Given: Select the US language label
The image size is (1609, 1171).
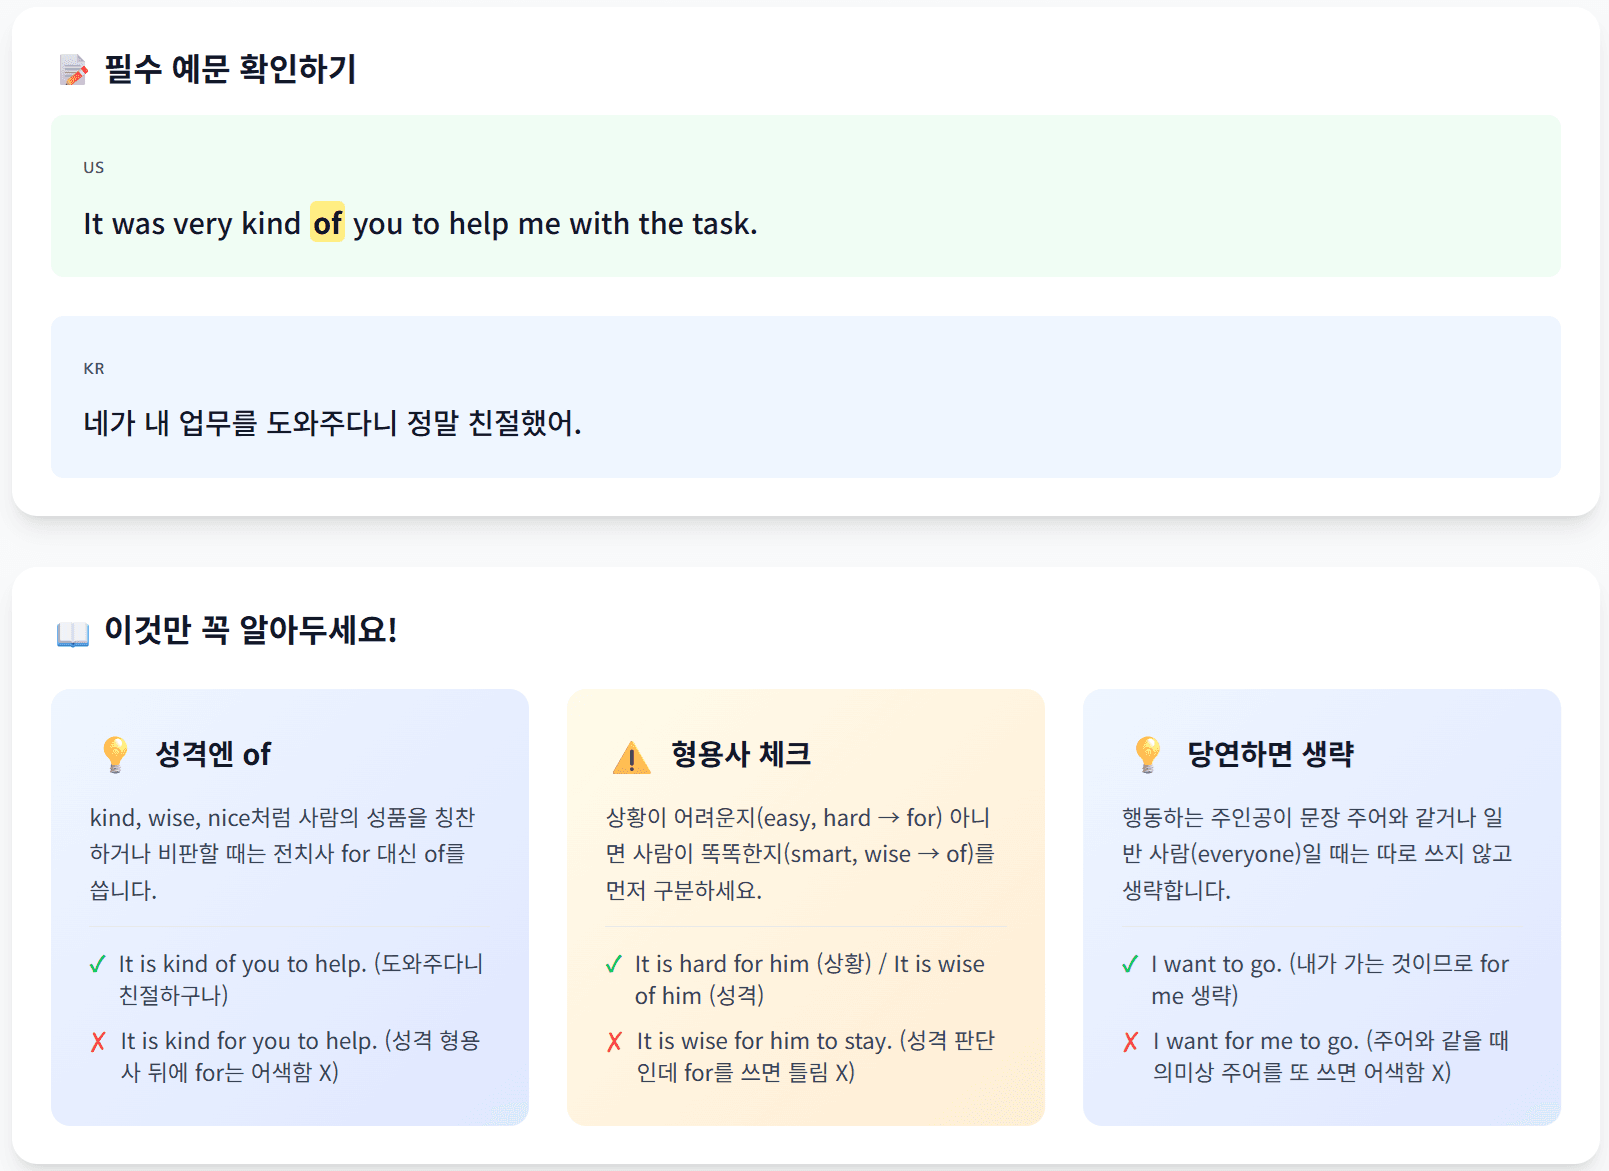Looking at the screenshot, I should click(93, 167).
